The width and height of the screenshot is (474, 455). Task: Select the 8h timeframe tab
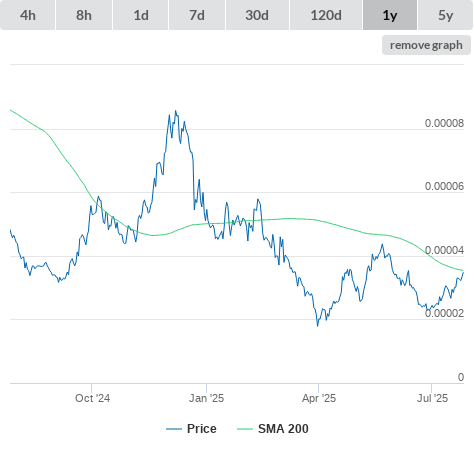(84, 15)
